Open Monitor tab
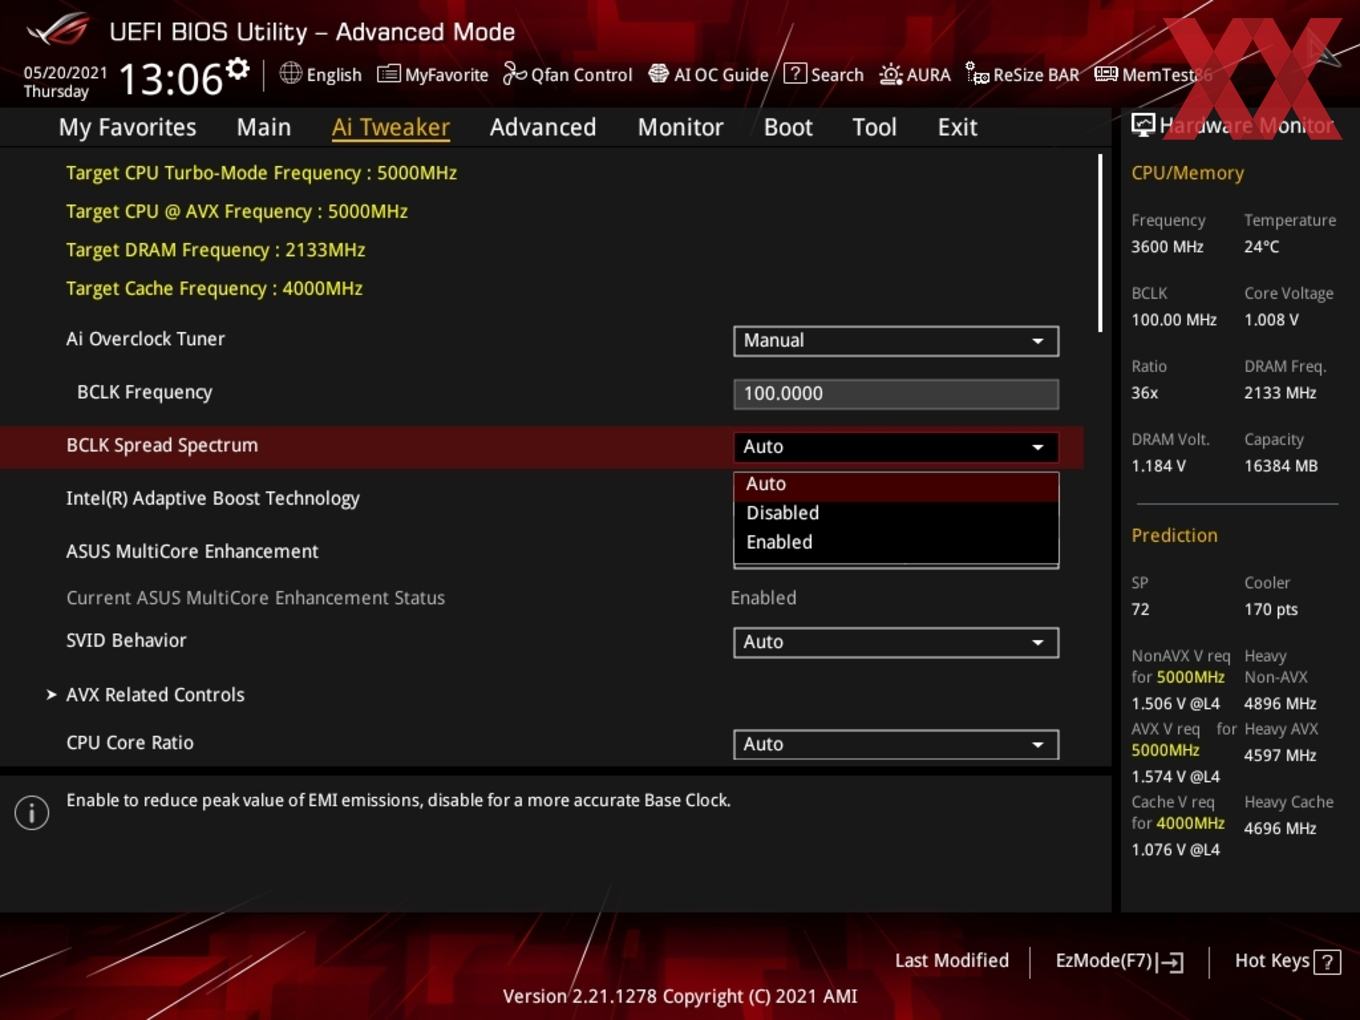This screenshot has height=1020, width=1360. (x=680, y=127)
